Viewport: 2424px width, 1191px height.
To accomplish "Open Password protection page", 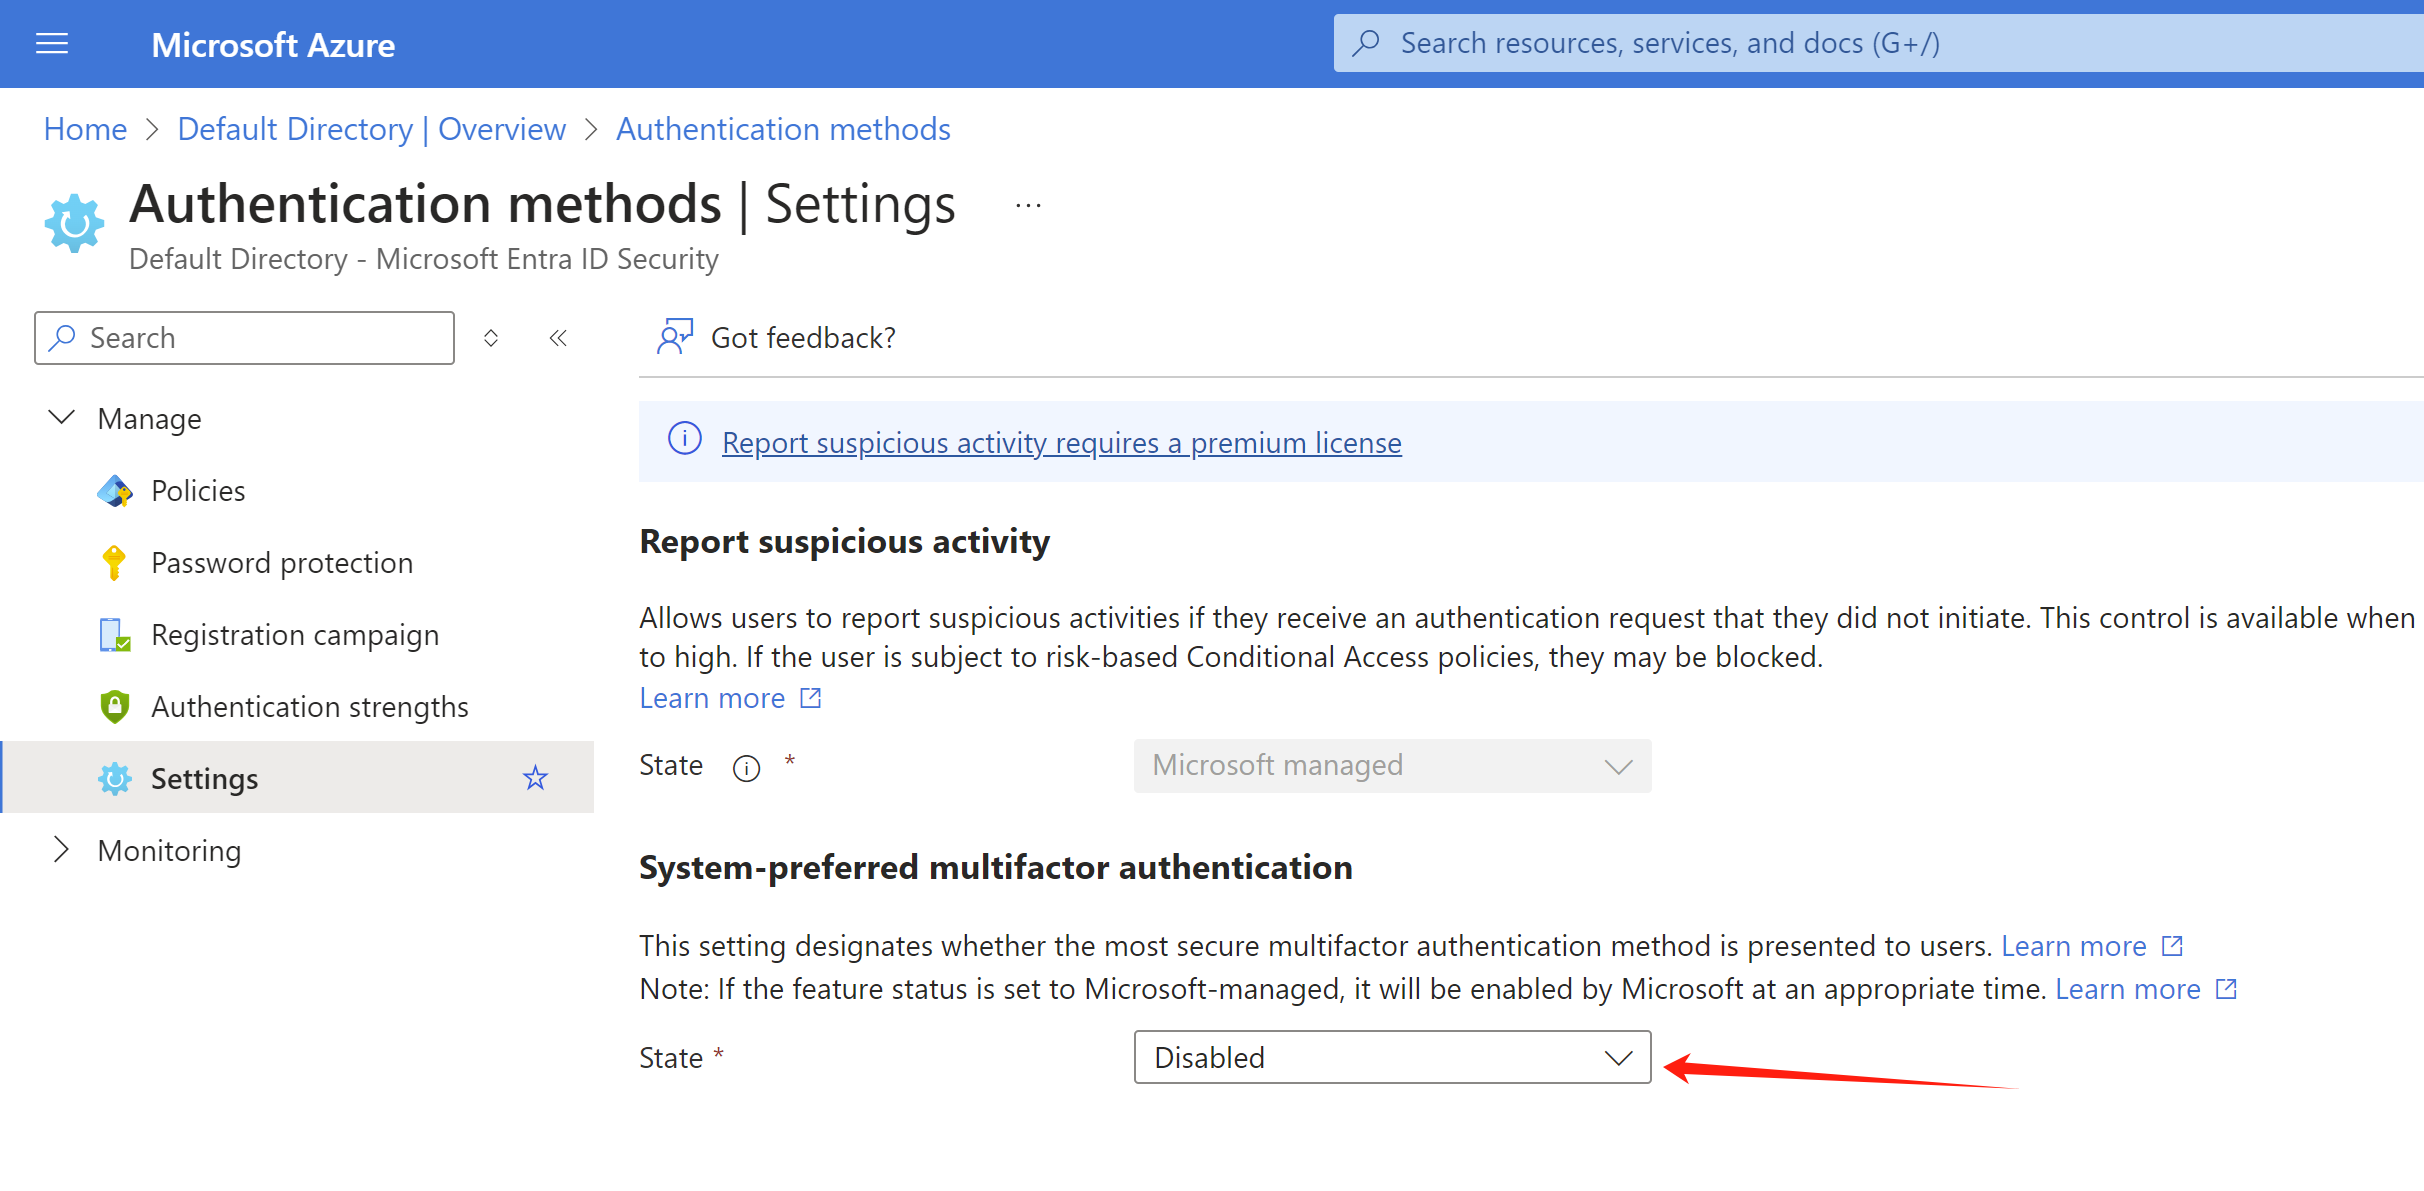I will click(281, 563).
